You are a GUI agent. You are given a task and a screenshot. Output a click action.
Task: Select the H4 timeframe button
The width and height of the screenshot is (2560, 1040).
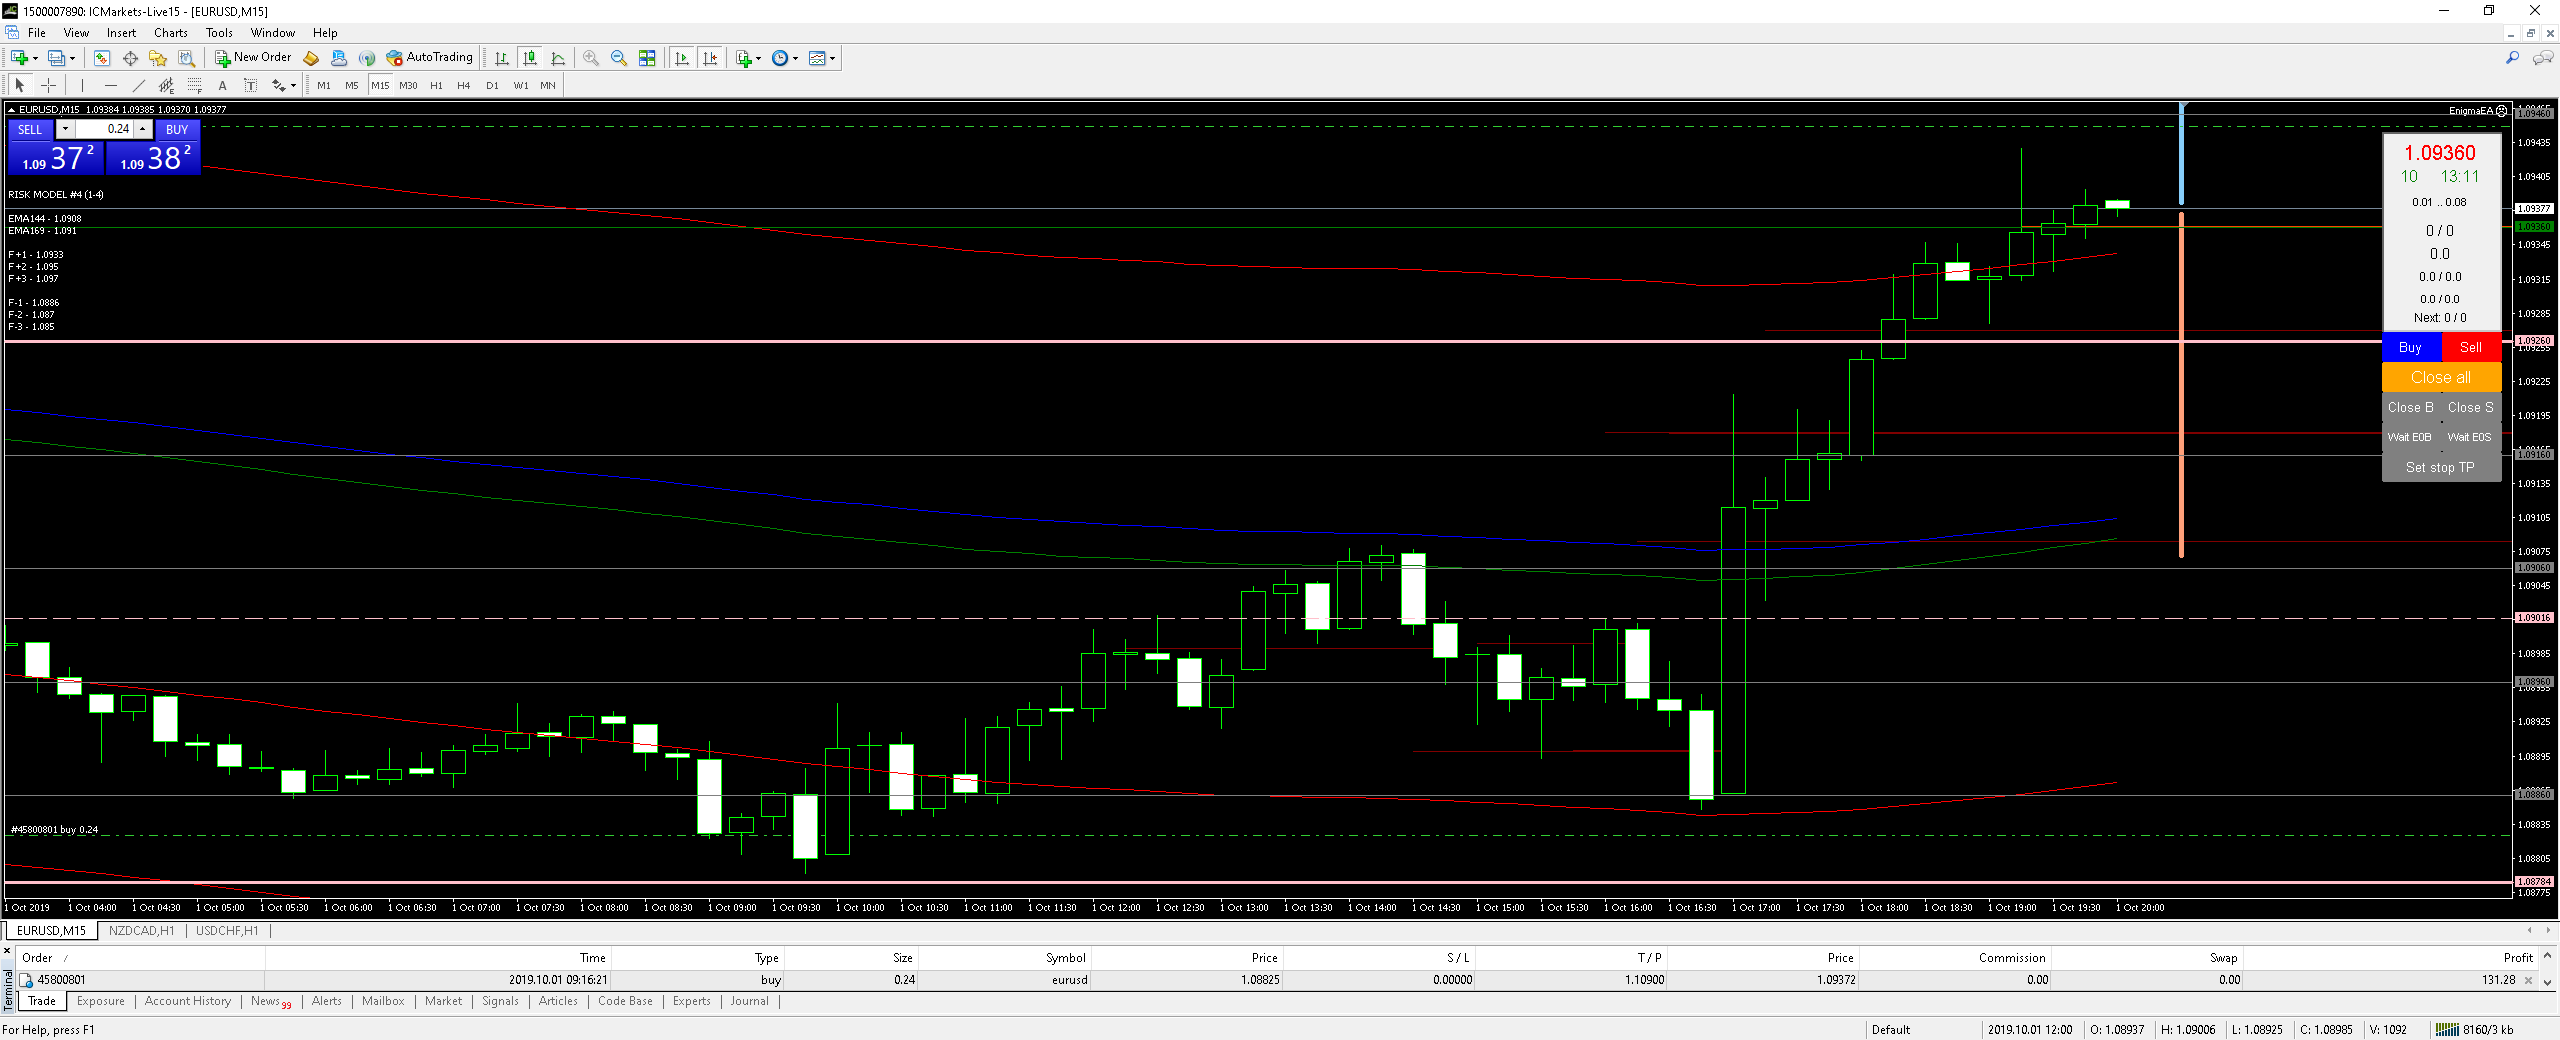464,86
